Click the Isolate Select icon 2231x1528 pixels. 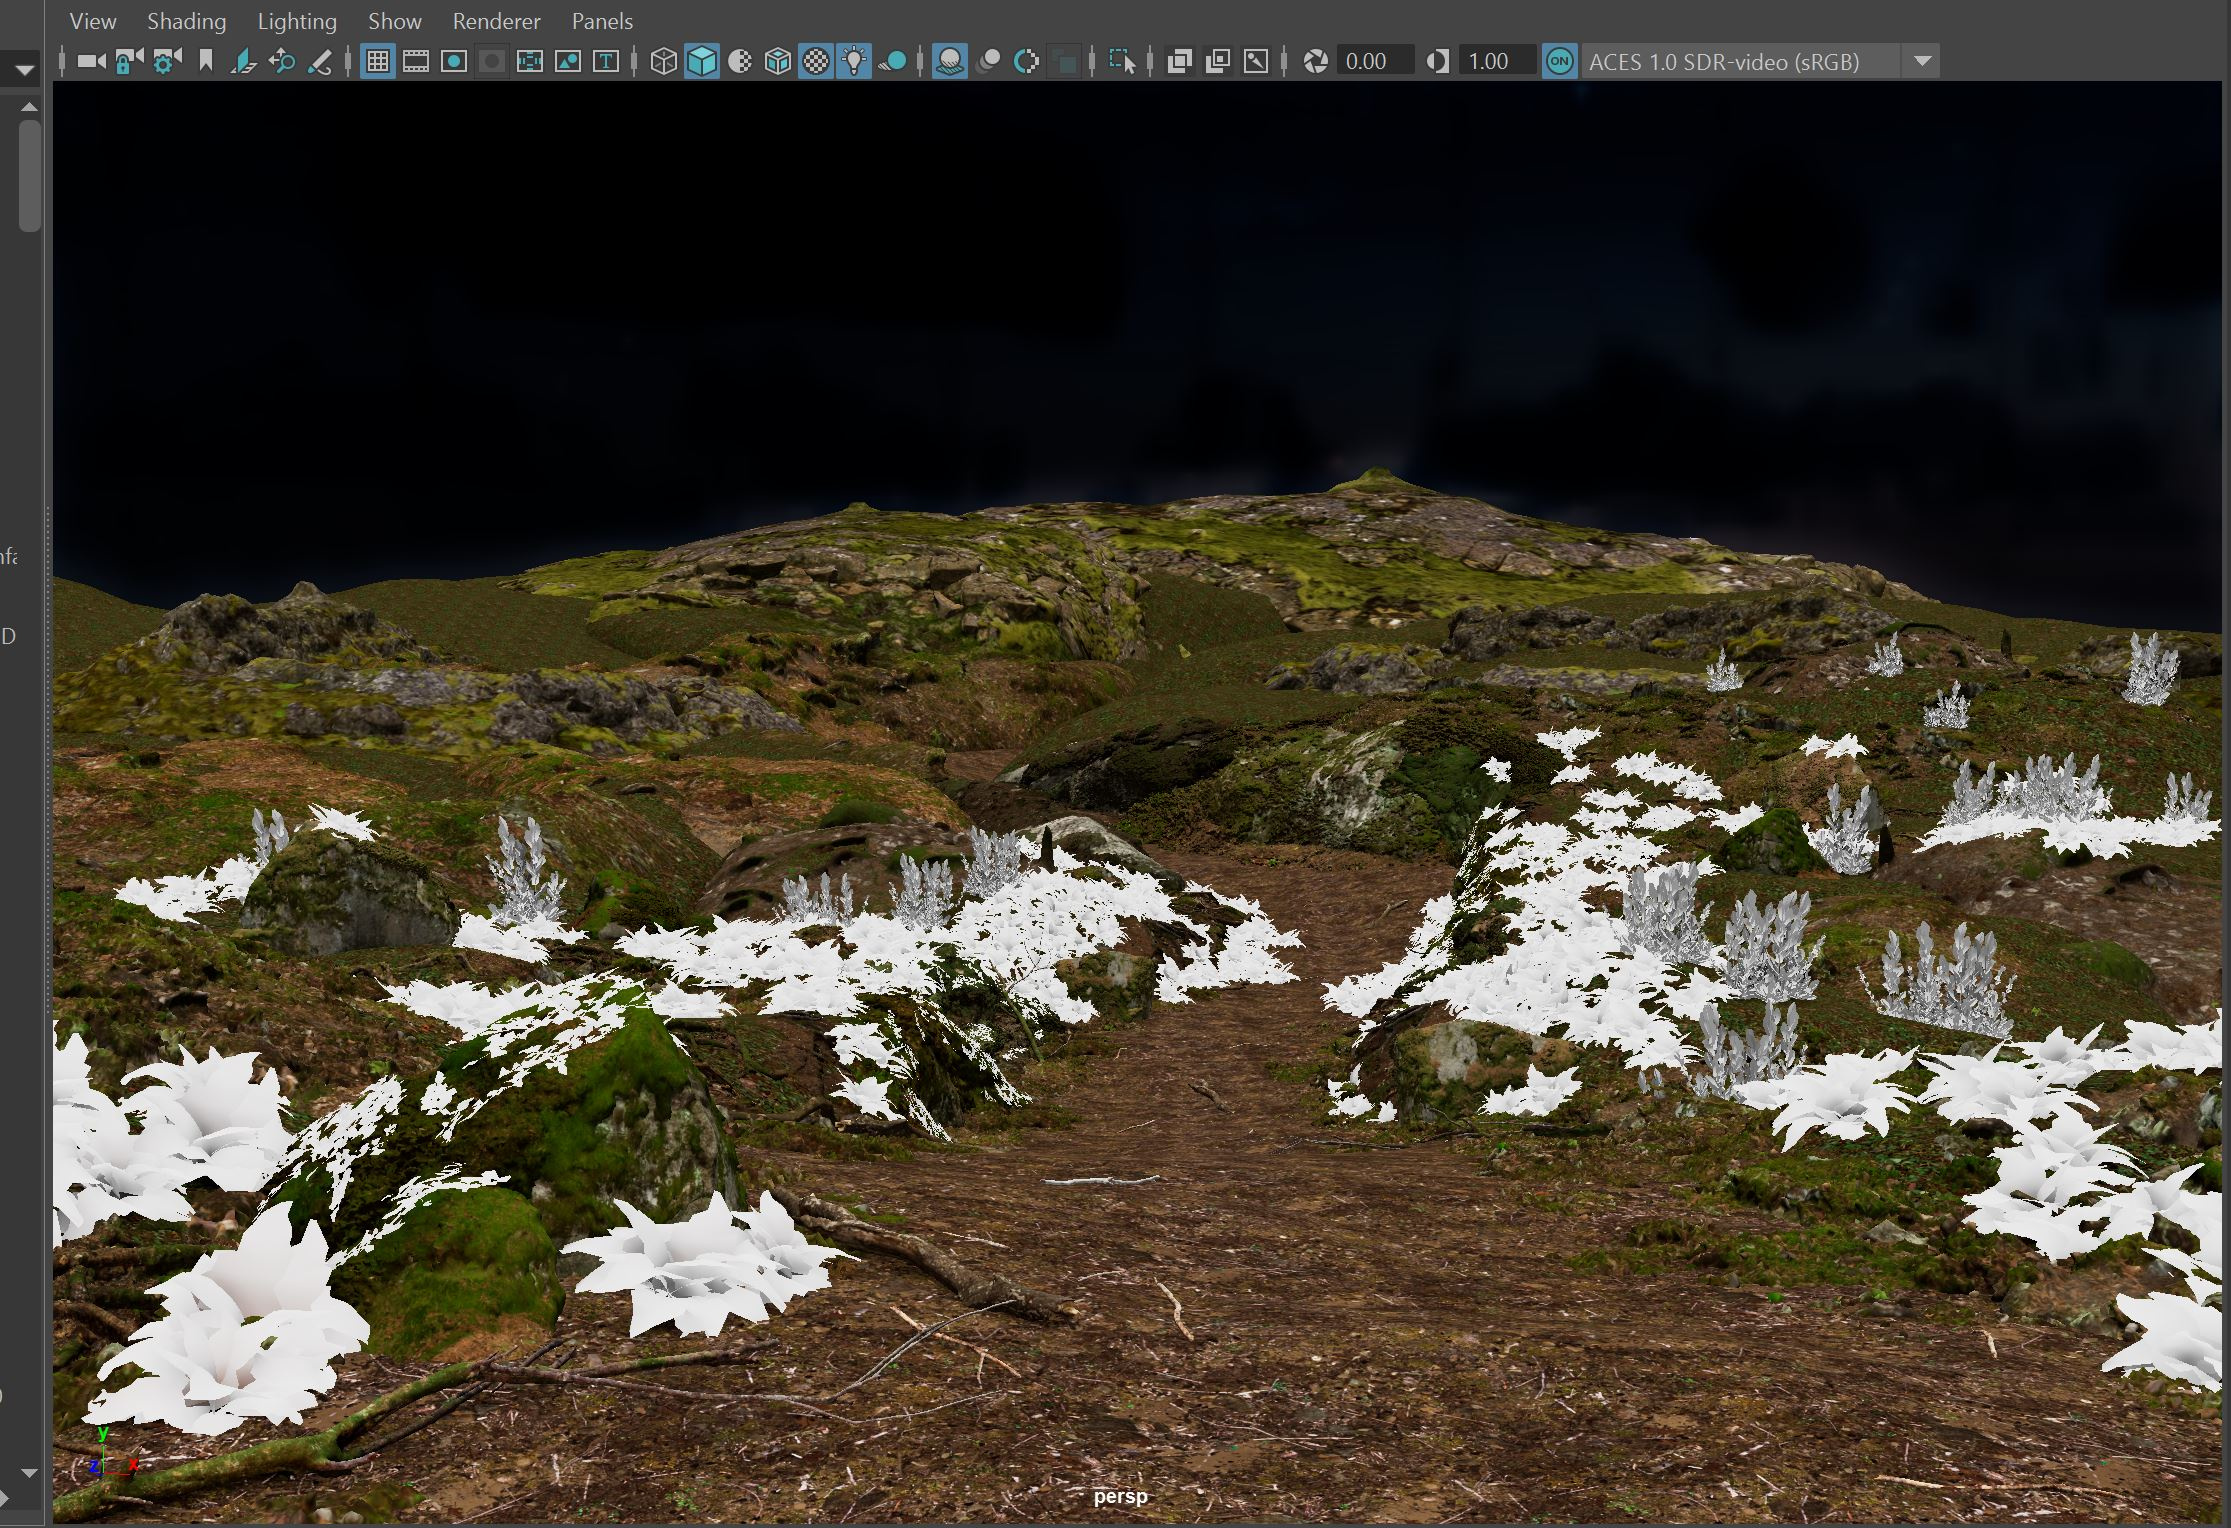tap(1122, 62)
